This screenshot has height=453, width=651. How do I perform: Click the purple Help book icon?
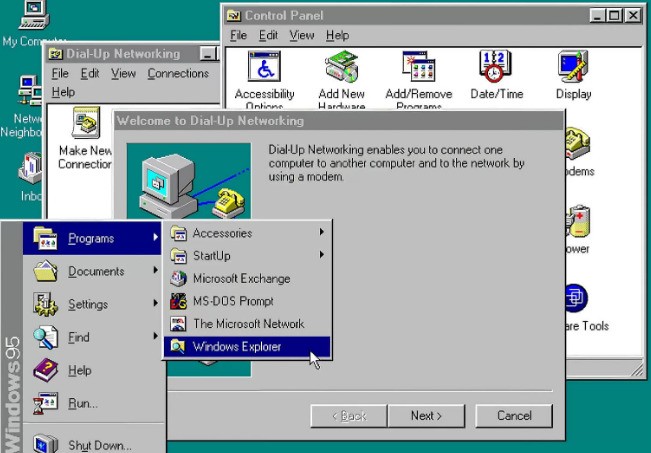click(x=45, y=370)
